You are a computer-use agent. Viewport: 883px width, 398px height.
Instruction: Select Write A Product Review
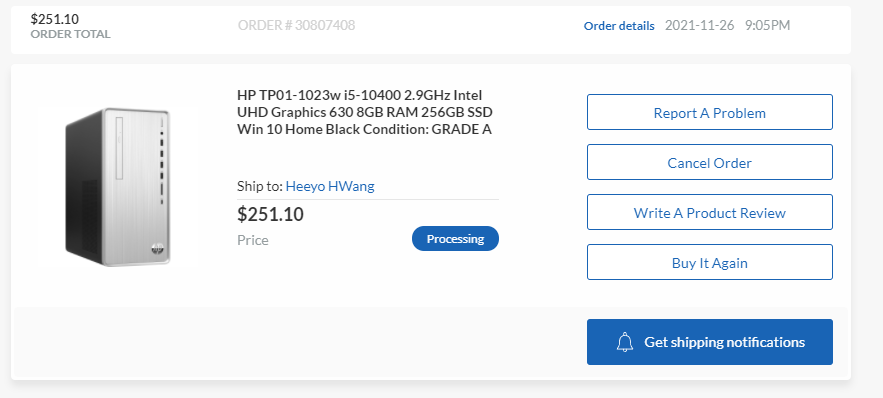(710, 212)
